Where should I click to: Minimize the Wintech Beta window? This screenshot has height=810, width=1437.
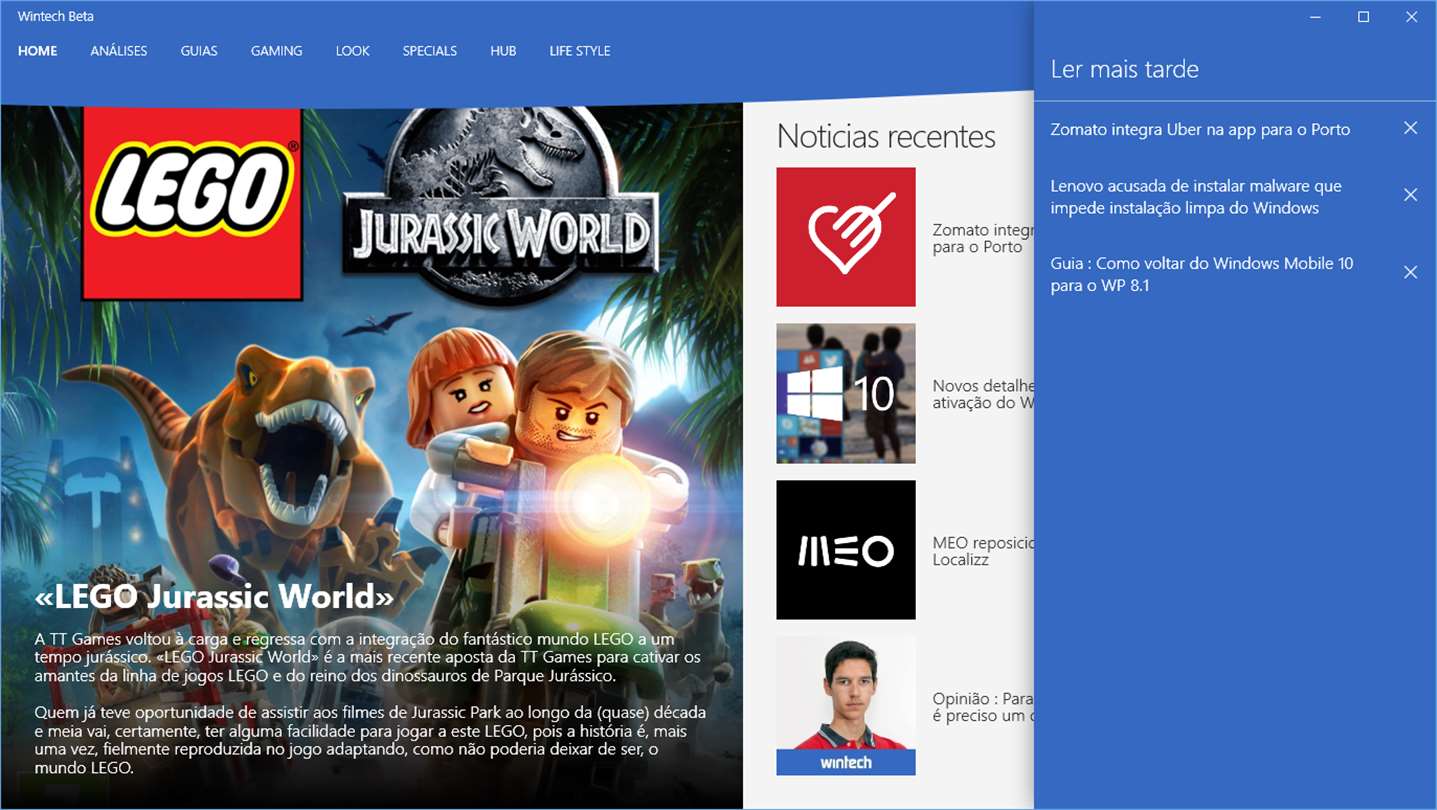click(1316, 17)
